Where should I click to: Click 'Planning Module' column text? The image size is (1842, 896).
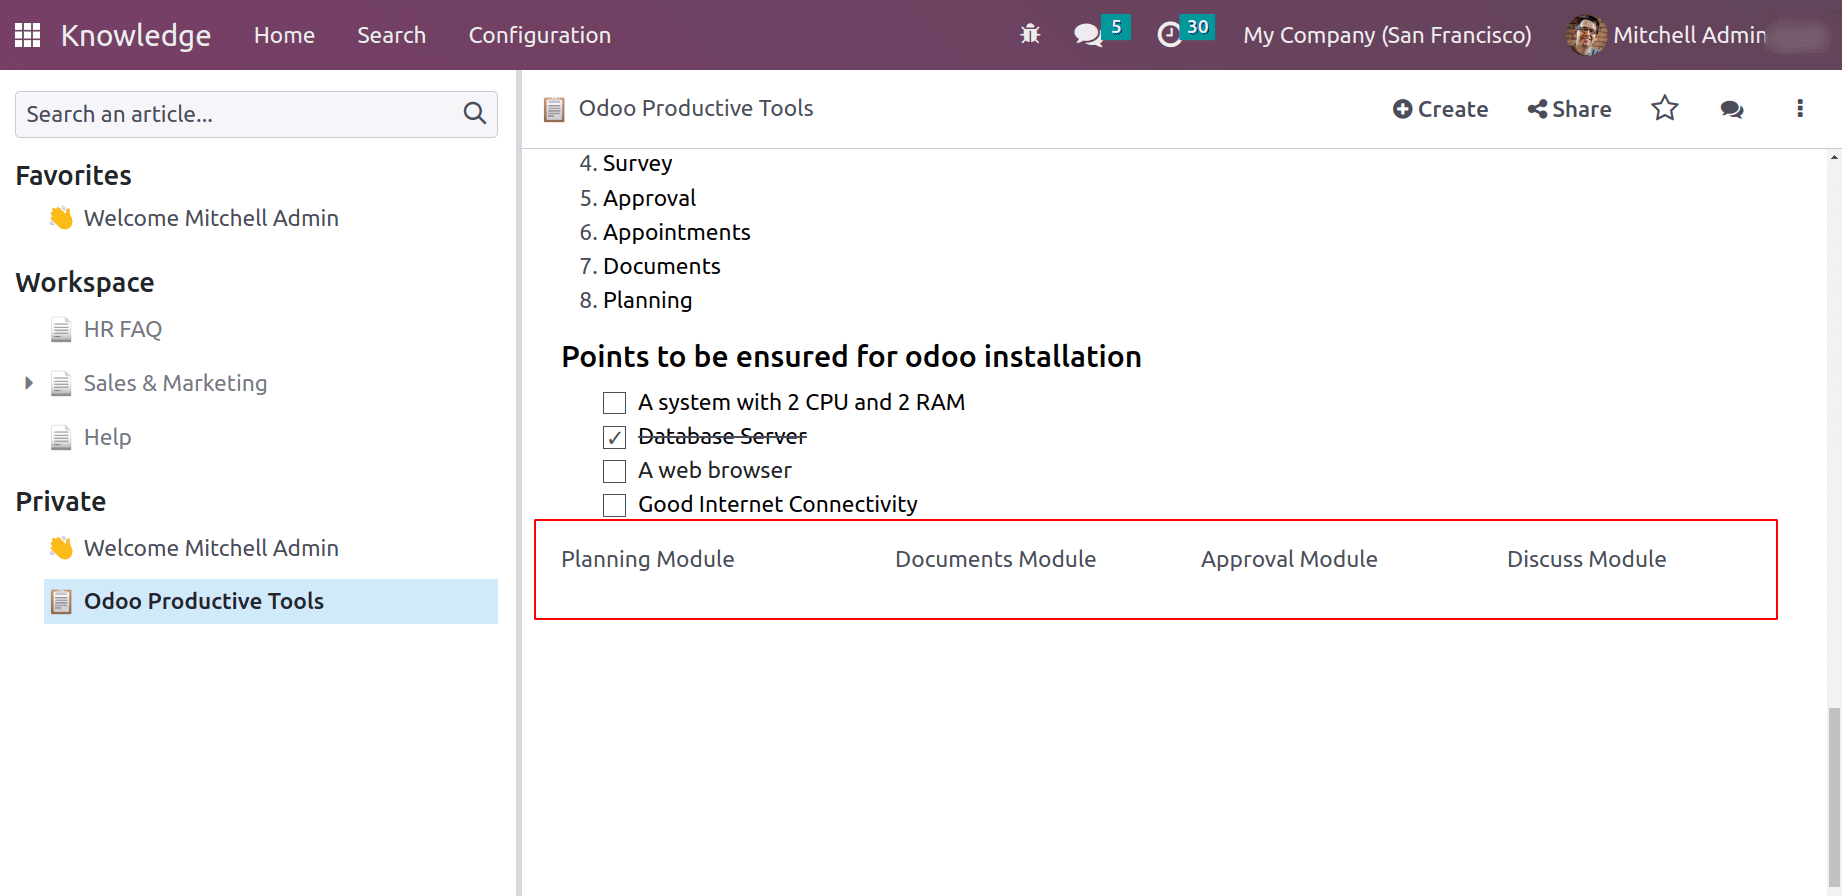tap(648, 559)
